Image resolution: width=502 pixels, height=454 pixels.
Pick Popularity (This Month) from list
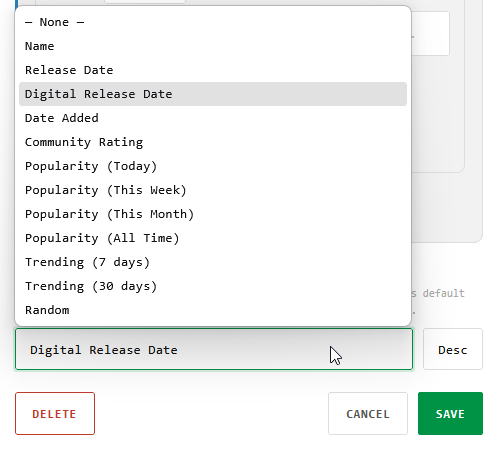[x=213, y=214]
